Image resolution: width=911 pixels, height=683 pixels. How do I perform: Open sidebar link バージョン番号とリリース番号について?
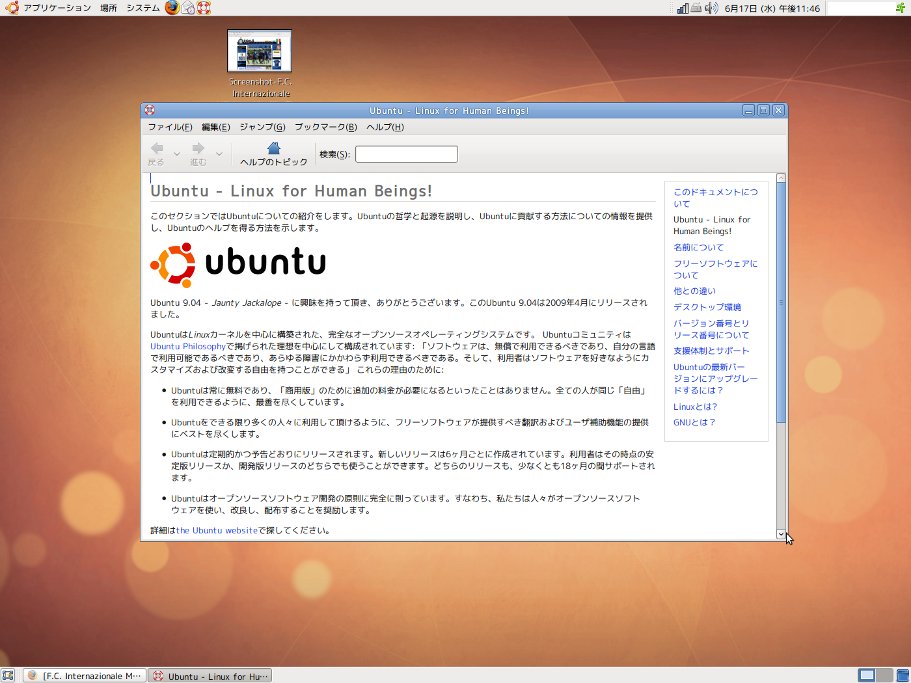tap(711, 329)
